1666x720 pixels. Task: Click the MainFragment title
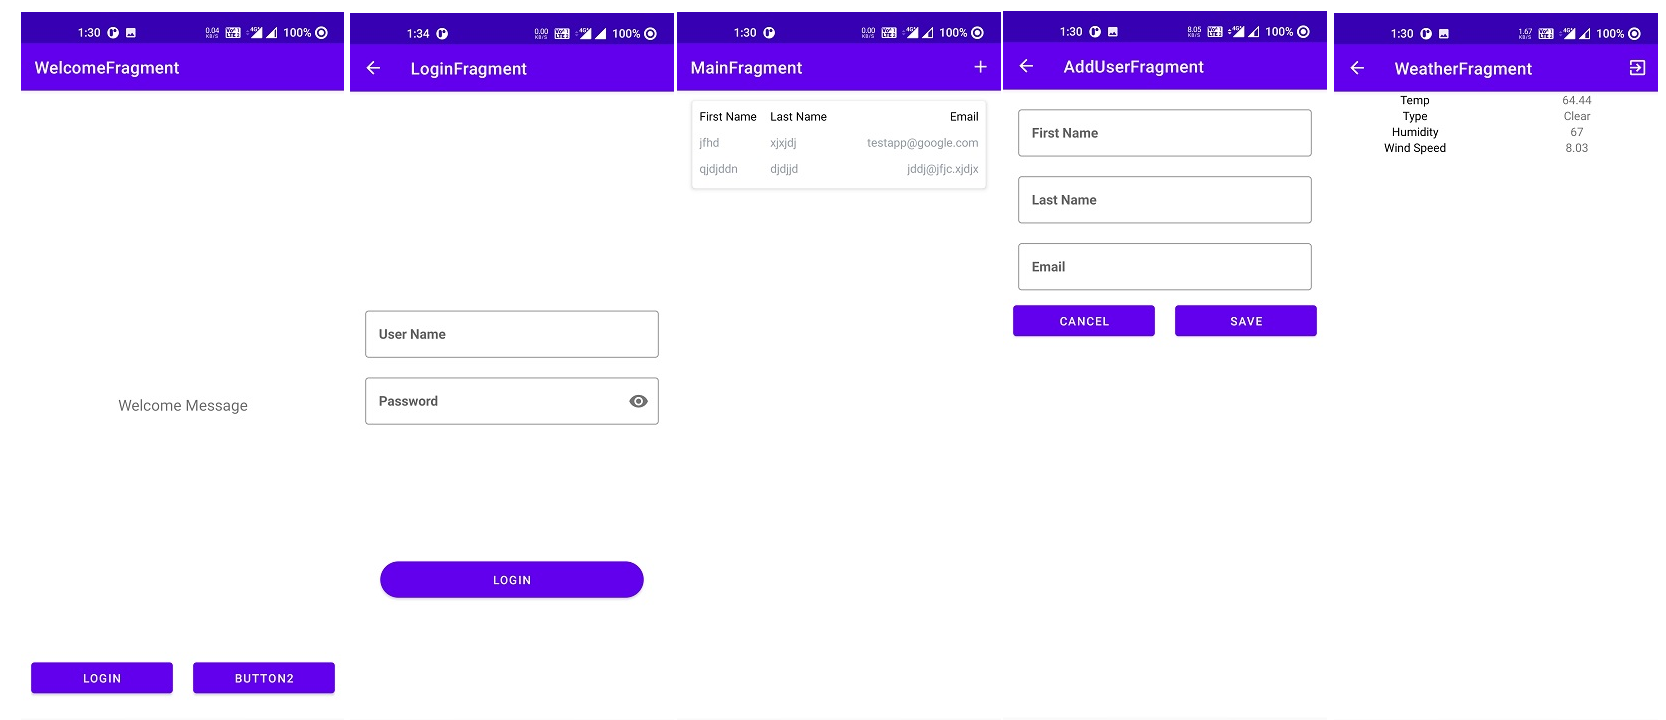click(x=746, y=68)
